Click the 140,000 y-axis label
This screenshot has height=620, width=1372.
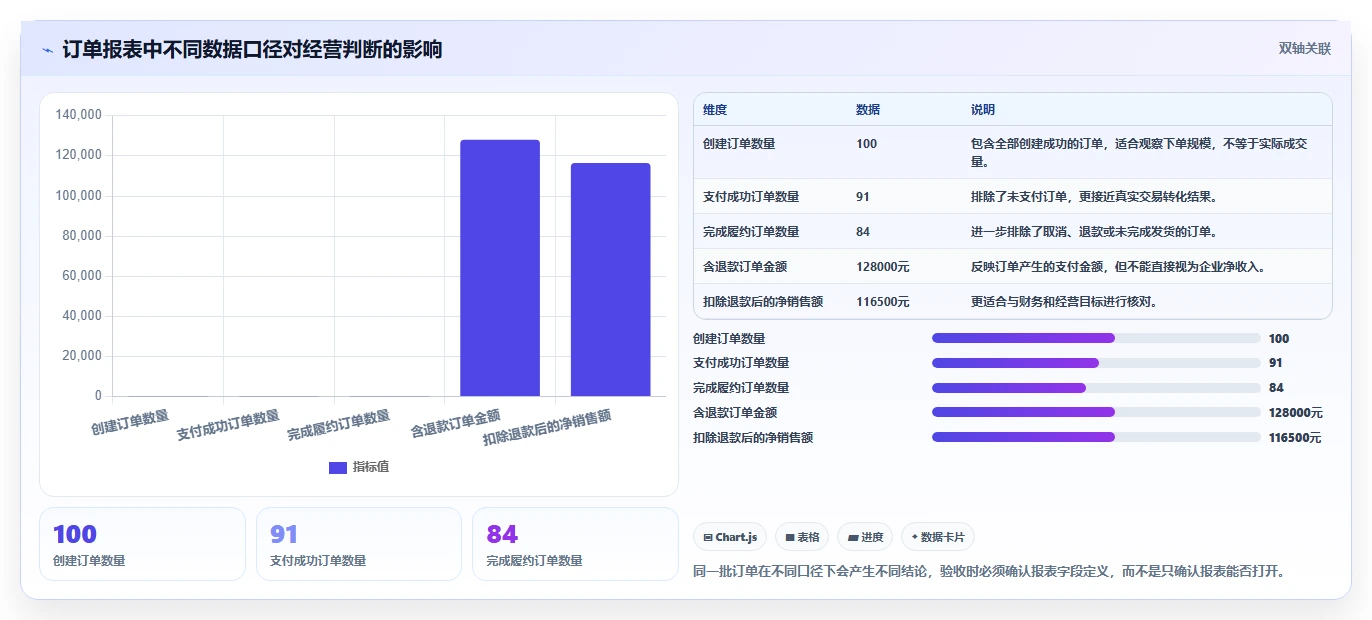78,115
